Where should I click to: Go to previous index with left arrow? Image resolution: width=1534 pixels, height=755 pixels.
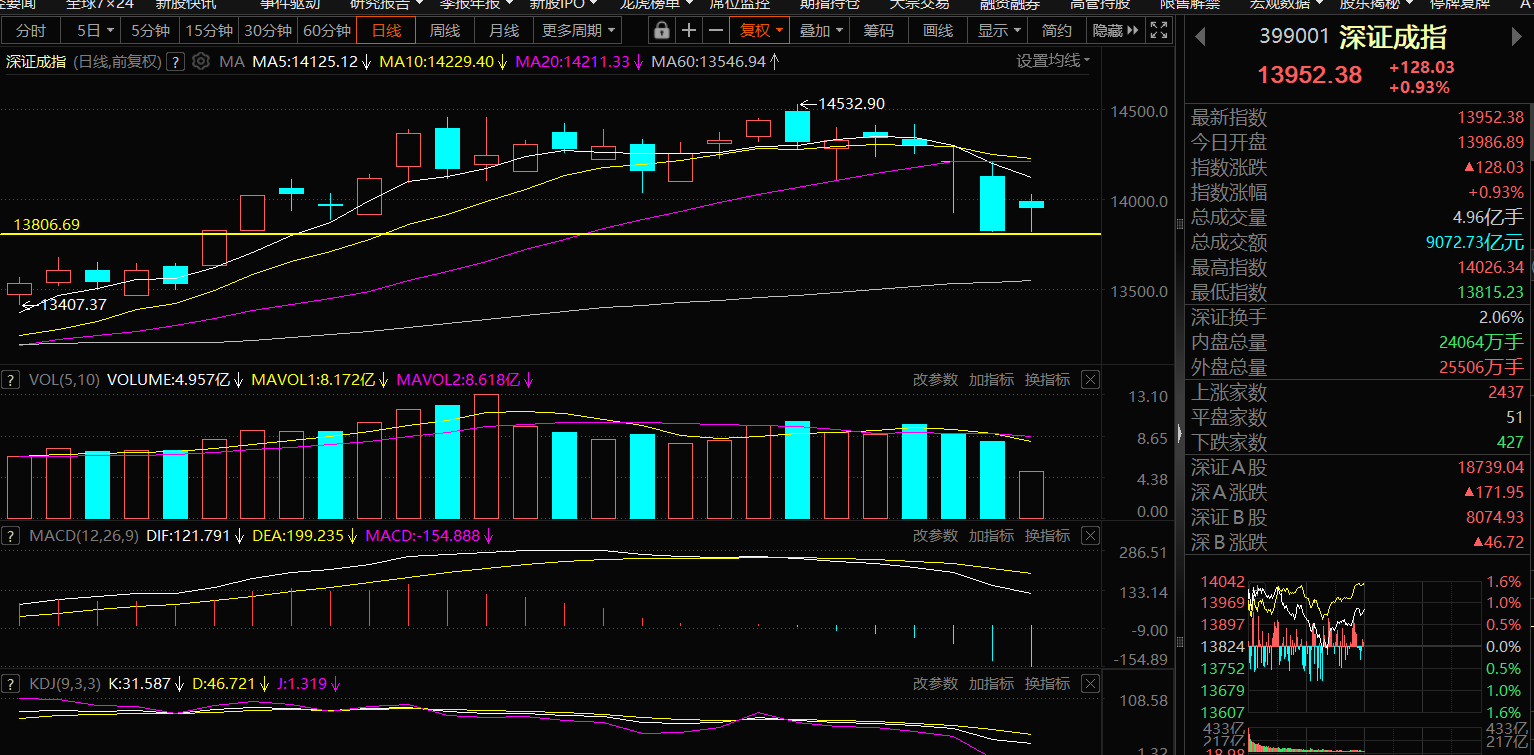tap(1200, 39)
